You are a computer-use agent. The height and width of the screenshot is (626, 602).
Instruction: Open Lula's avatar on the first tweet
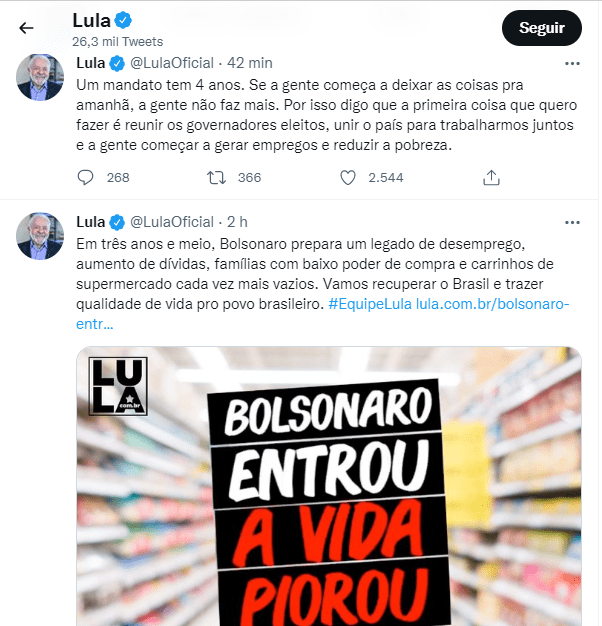tap(40, 77)
